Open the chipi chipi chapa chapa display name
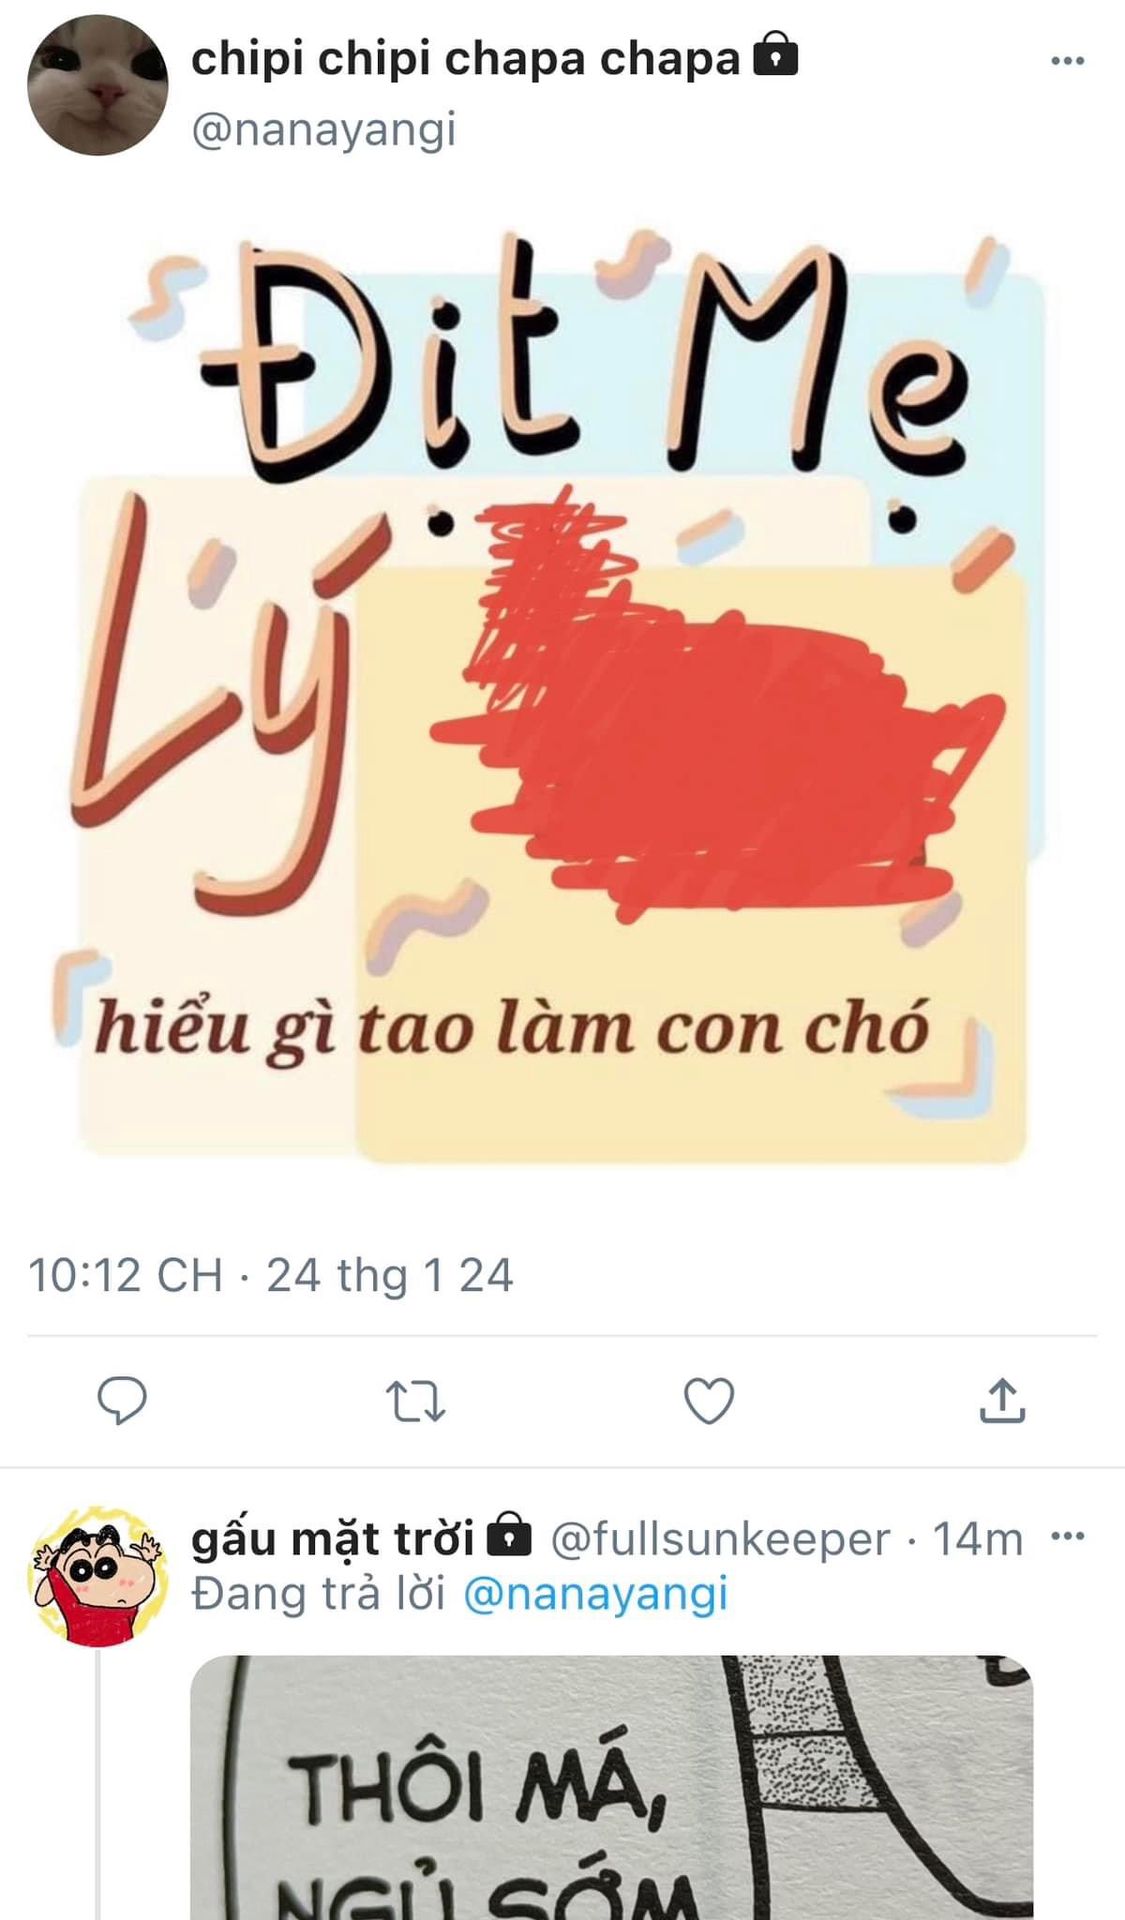1125x1920 pixels. 465,59
